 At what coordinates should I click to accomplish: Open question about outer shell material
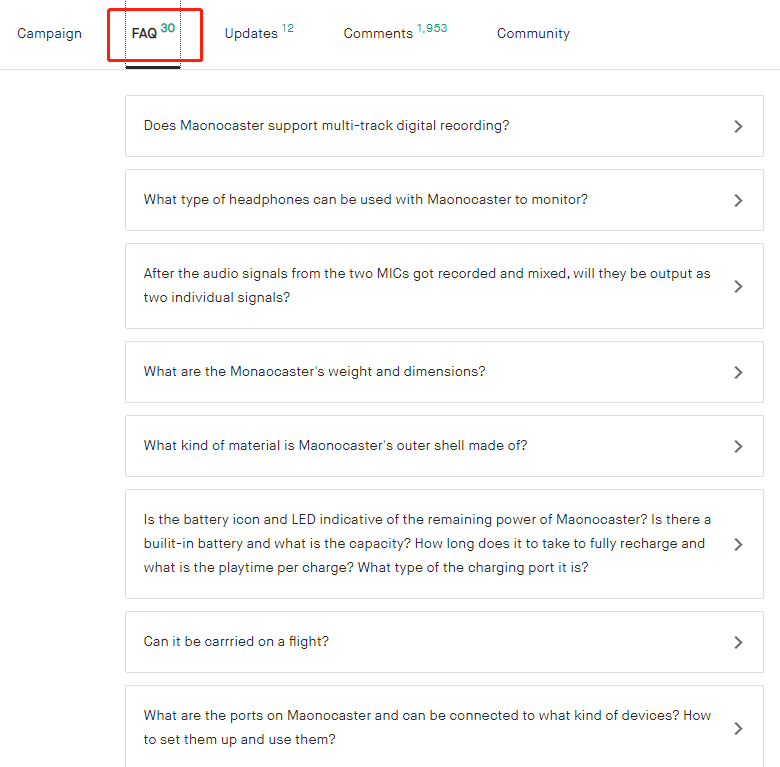coord(335,446)
